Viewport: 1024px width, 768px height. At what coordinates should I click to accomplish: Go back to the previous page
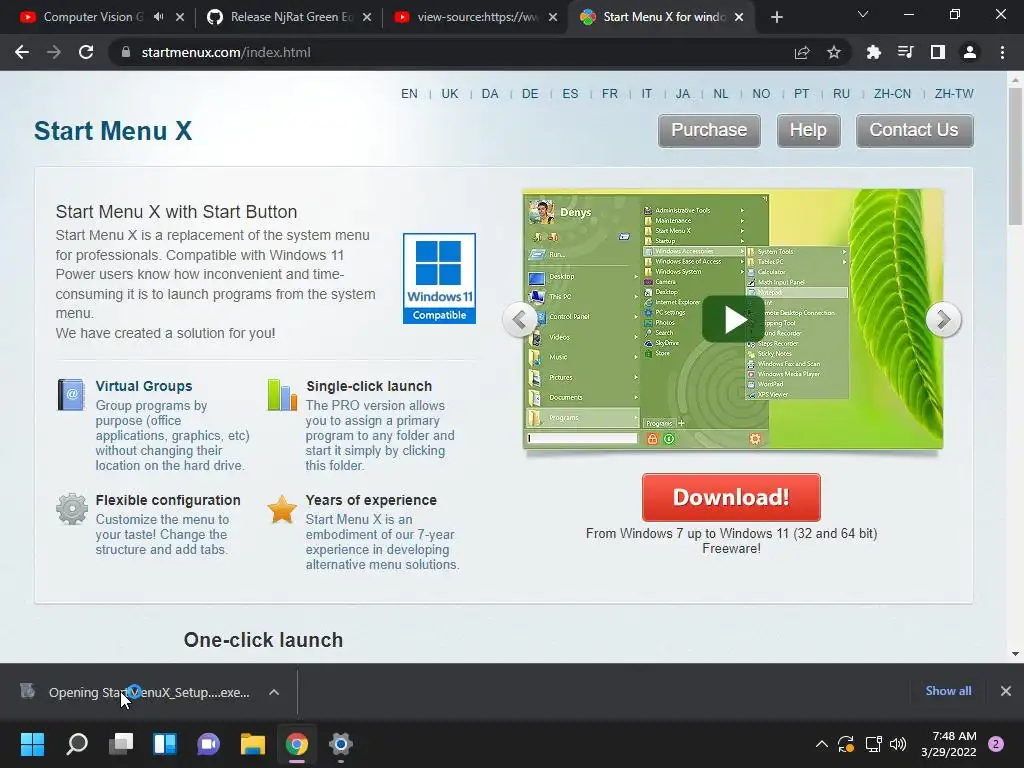[22, 52]
